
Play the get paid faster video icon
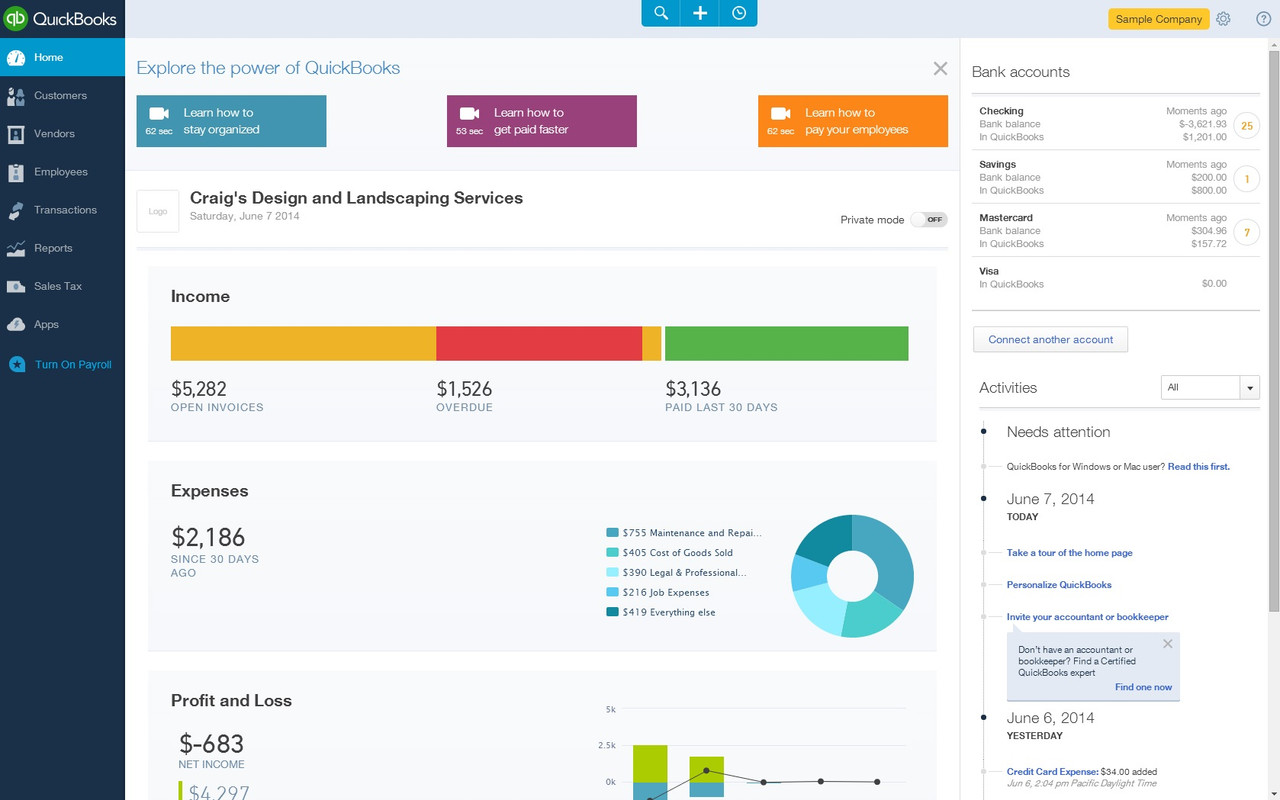coord(470,114)
